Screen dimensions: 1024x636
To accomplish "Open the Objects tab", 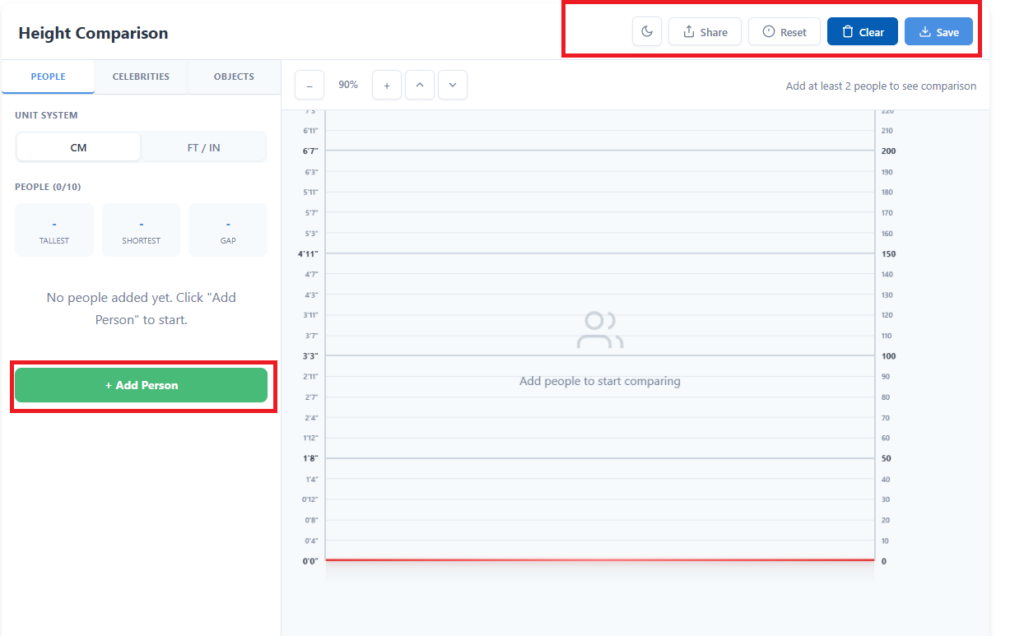I will pos(234,77).
